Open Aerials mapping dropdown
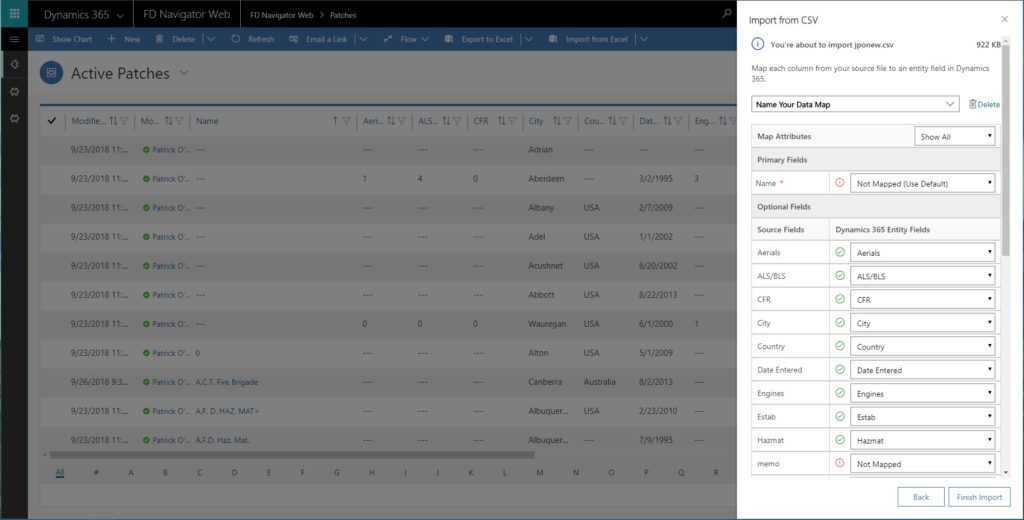 pyautogui.click(x=923, y=253)
